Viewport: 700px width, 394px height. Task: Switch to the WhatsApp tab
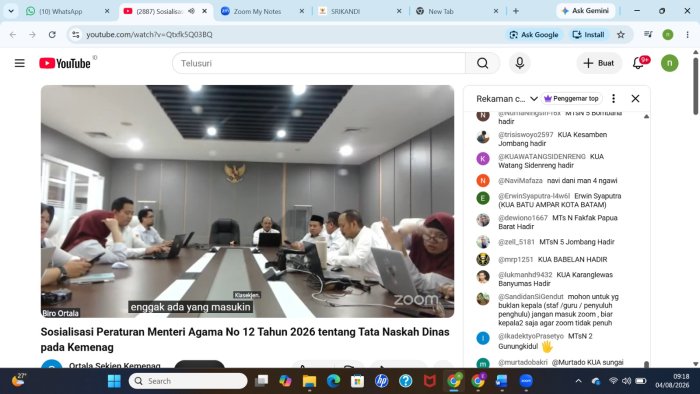[x=68, y=11]
